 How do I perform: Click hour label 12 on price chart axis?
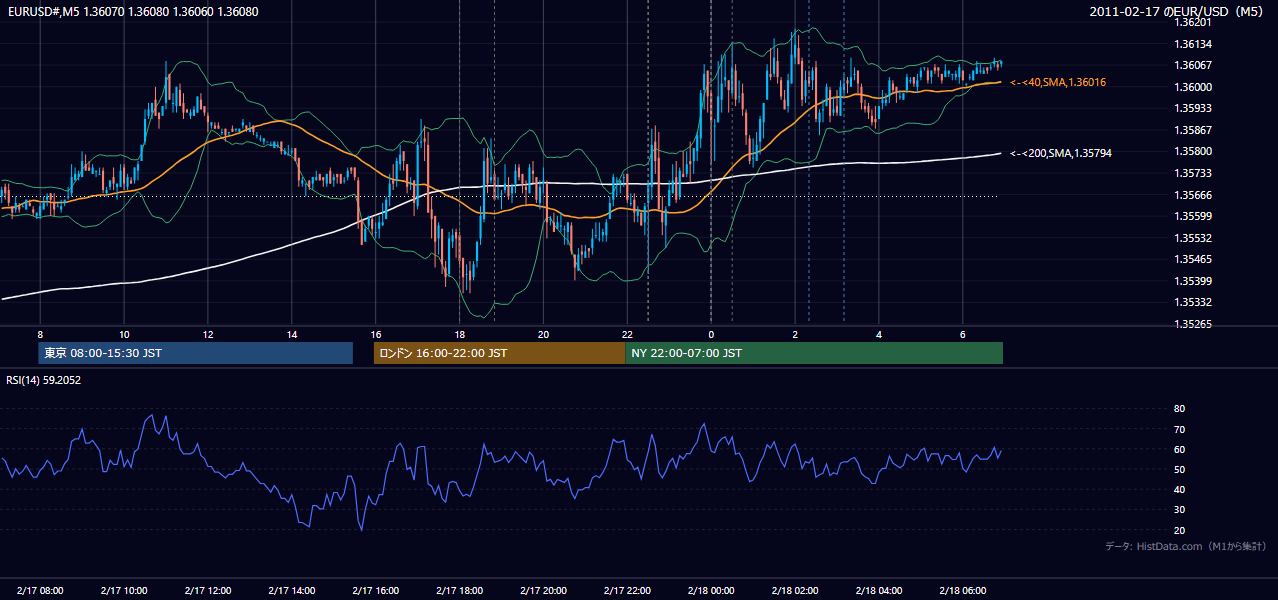coord(208,334)
